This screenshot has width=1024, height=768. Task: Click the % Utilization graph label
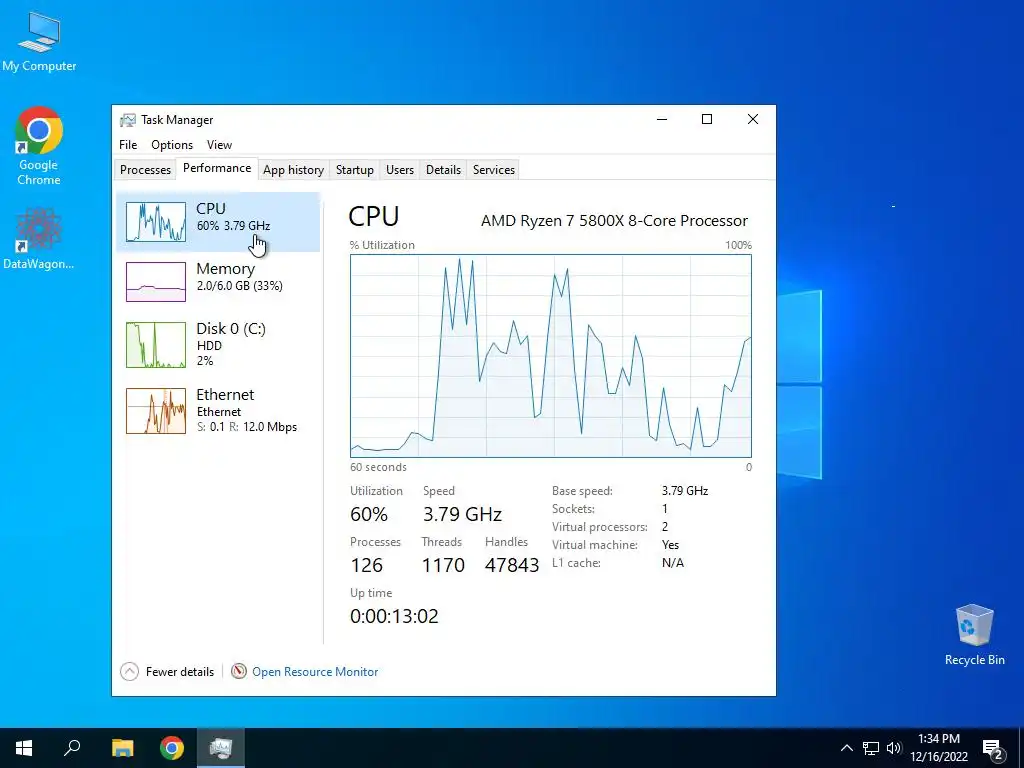(382, 246)
